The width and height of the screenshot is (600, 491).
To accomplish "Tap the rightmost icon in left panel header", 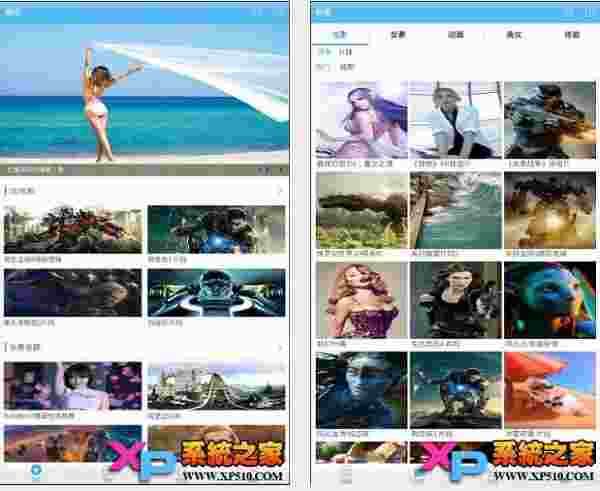I will (x=281, y=11).
